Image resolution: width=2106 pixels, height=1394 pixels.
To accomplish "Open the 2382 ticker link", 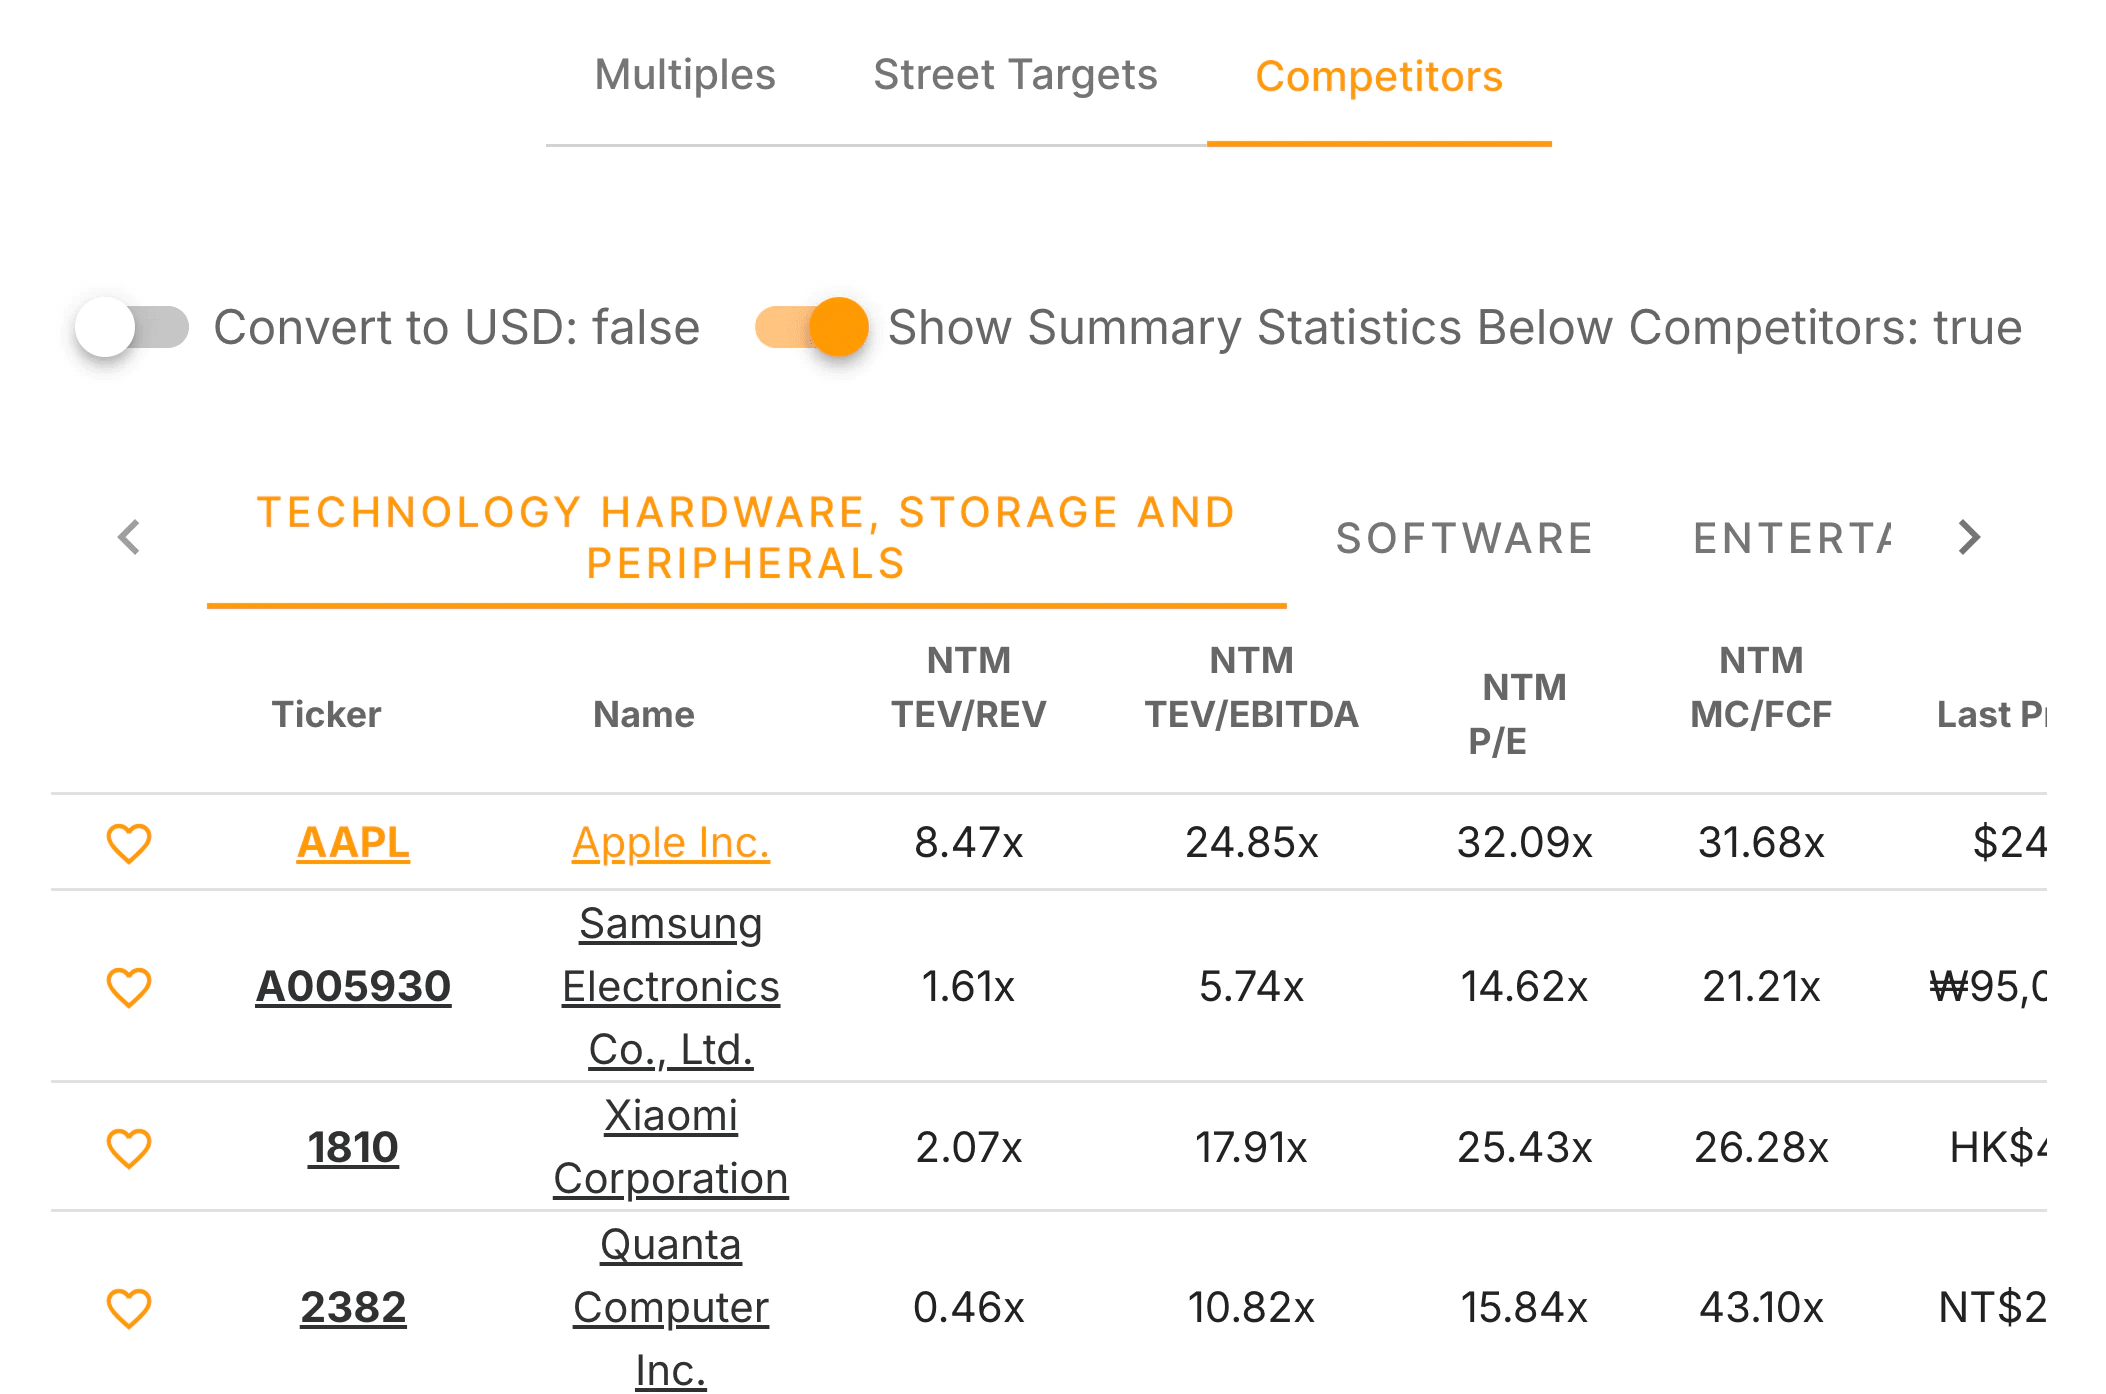I will 353,1308.
